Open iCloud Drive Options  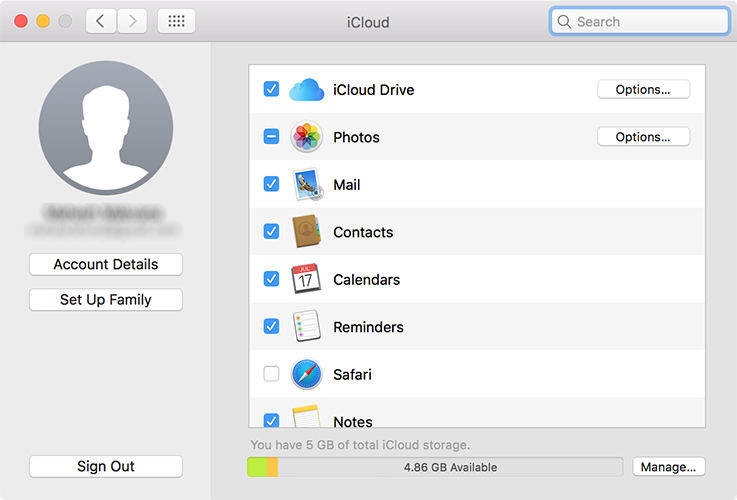click(x=643, y=89)
